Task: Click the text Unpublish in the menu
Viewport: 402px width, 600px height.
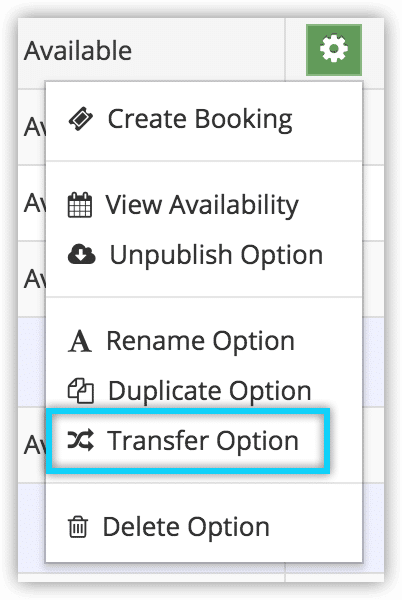Action: [x=173, y=255]
